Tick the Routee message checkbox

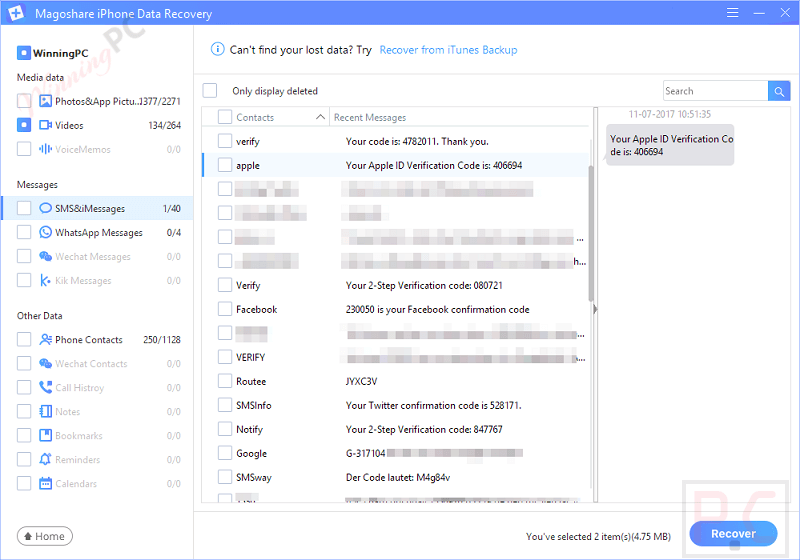[x=225, y=381]
